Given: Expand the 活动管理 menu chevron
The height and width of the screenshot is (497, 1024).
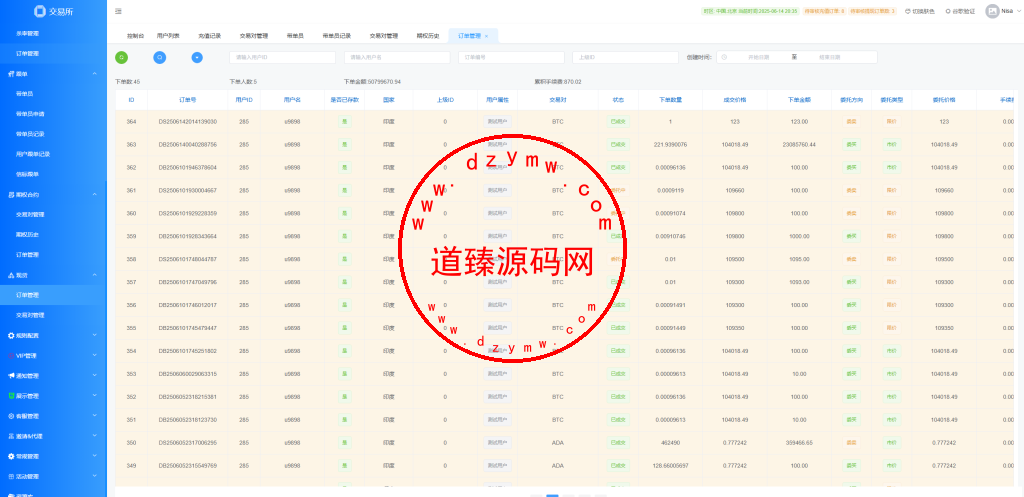Looking at the screenshot, I should pyautogui.click(x=95, y=477).
